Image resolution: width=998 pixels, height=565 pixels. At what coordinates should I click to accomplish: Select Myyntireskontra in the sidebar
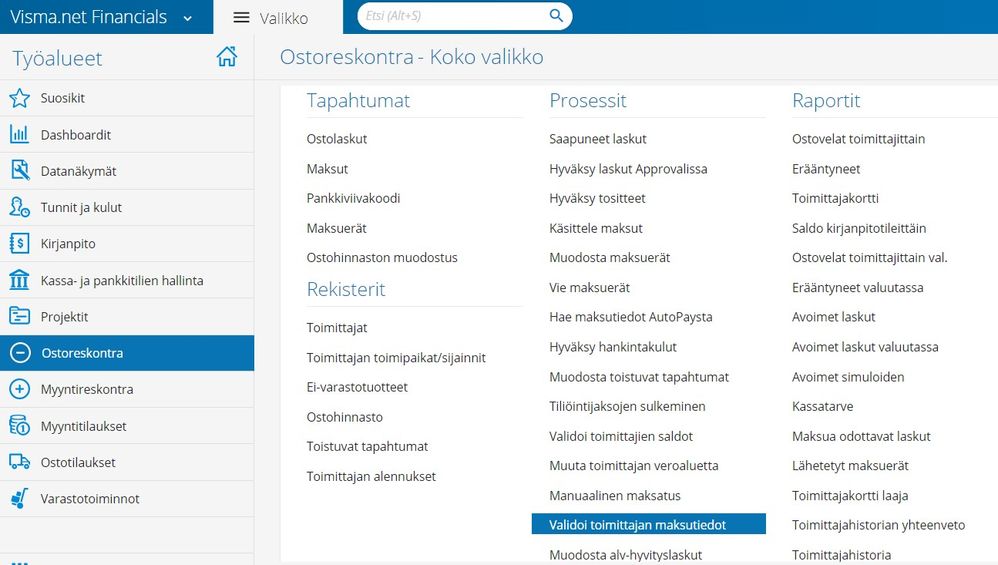[x=87, y=390]
